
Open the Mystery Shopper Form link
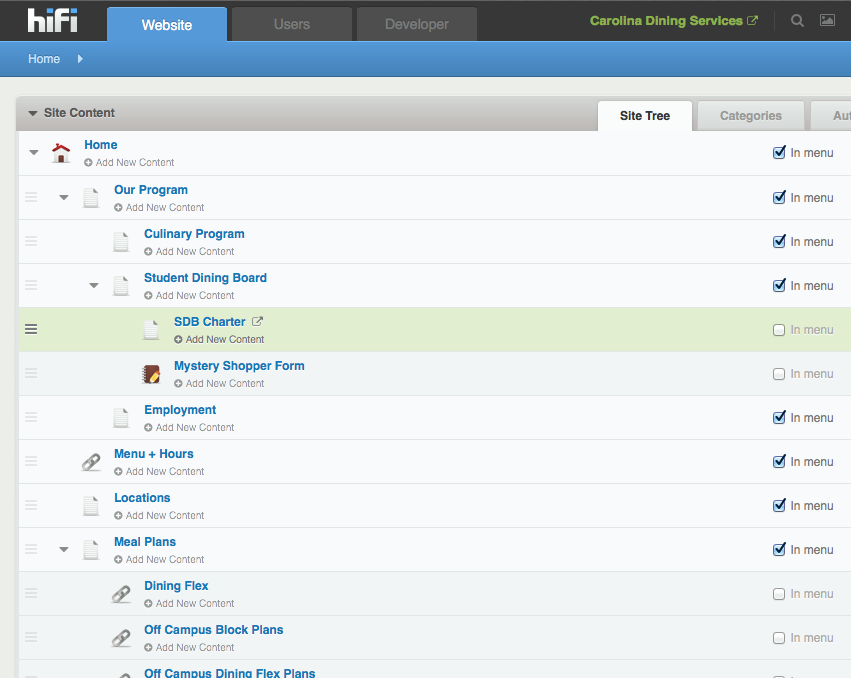tap(239, 366)
